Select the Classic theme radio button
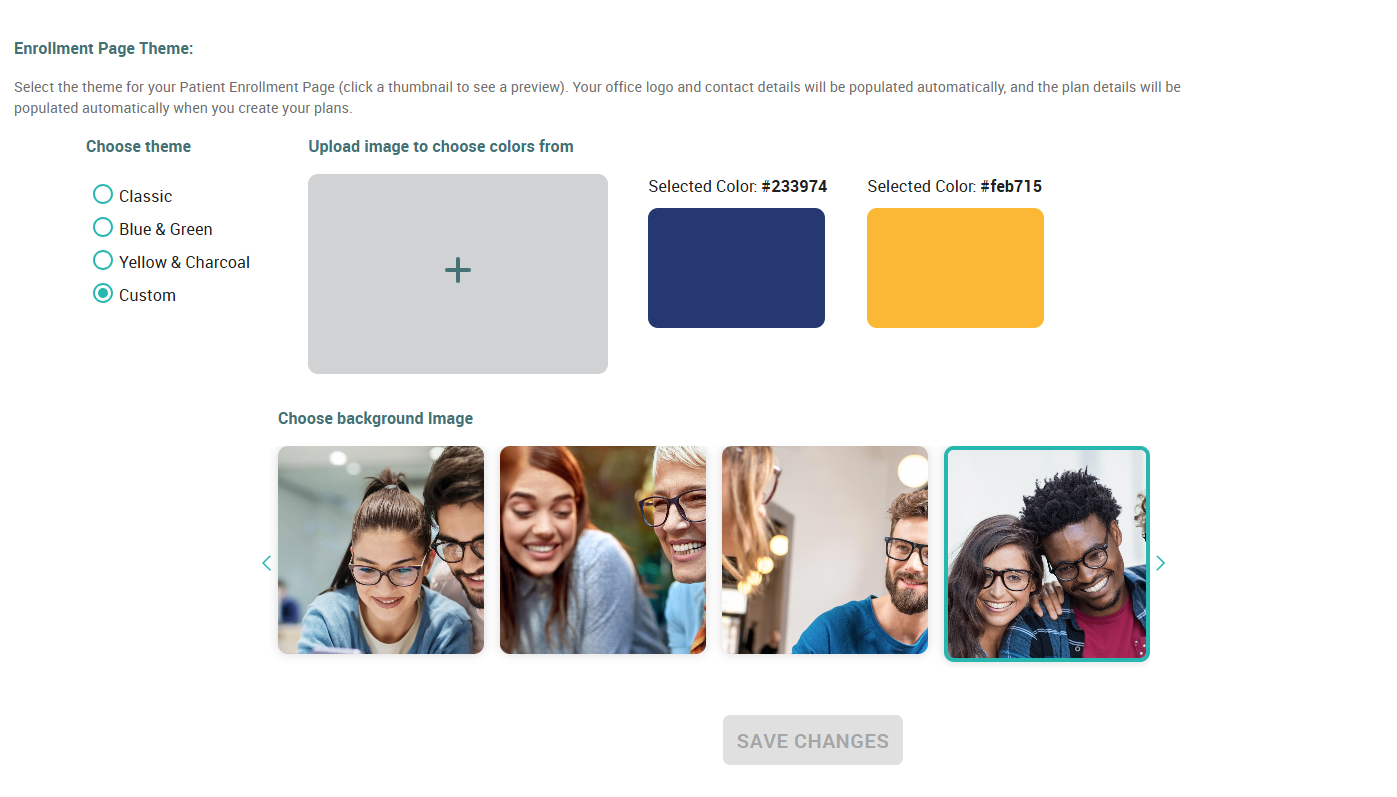The height and width of the screenshot is (797, 1397). pos(102,194)
